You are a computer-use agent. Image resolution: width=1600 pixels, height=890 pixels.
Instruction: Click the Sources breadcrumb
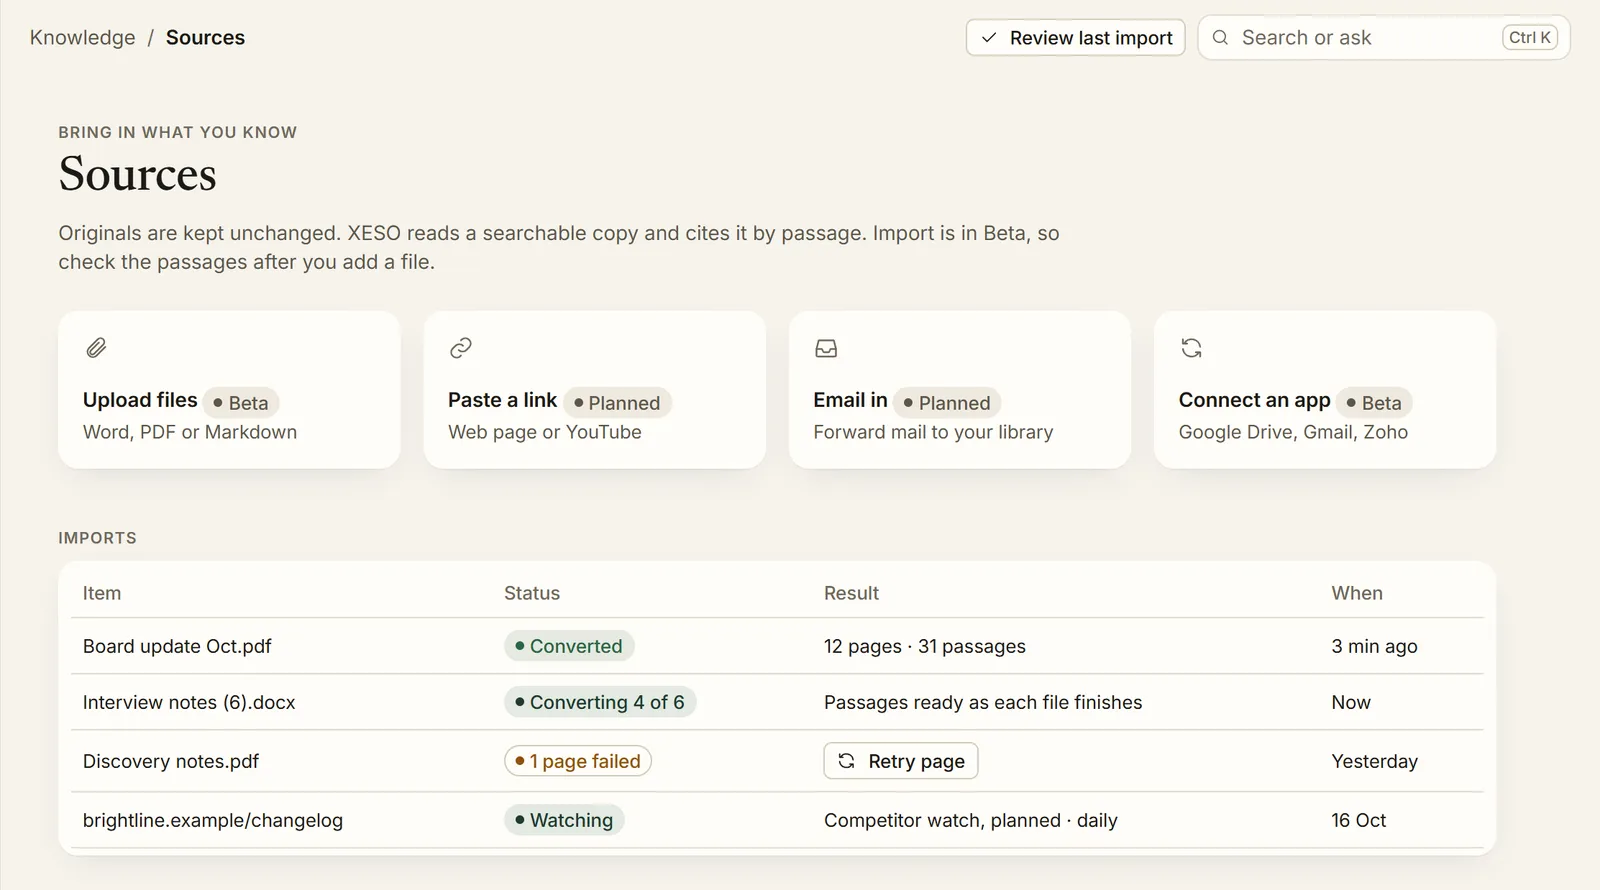click(x=205, y=38)
